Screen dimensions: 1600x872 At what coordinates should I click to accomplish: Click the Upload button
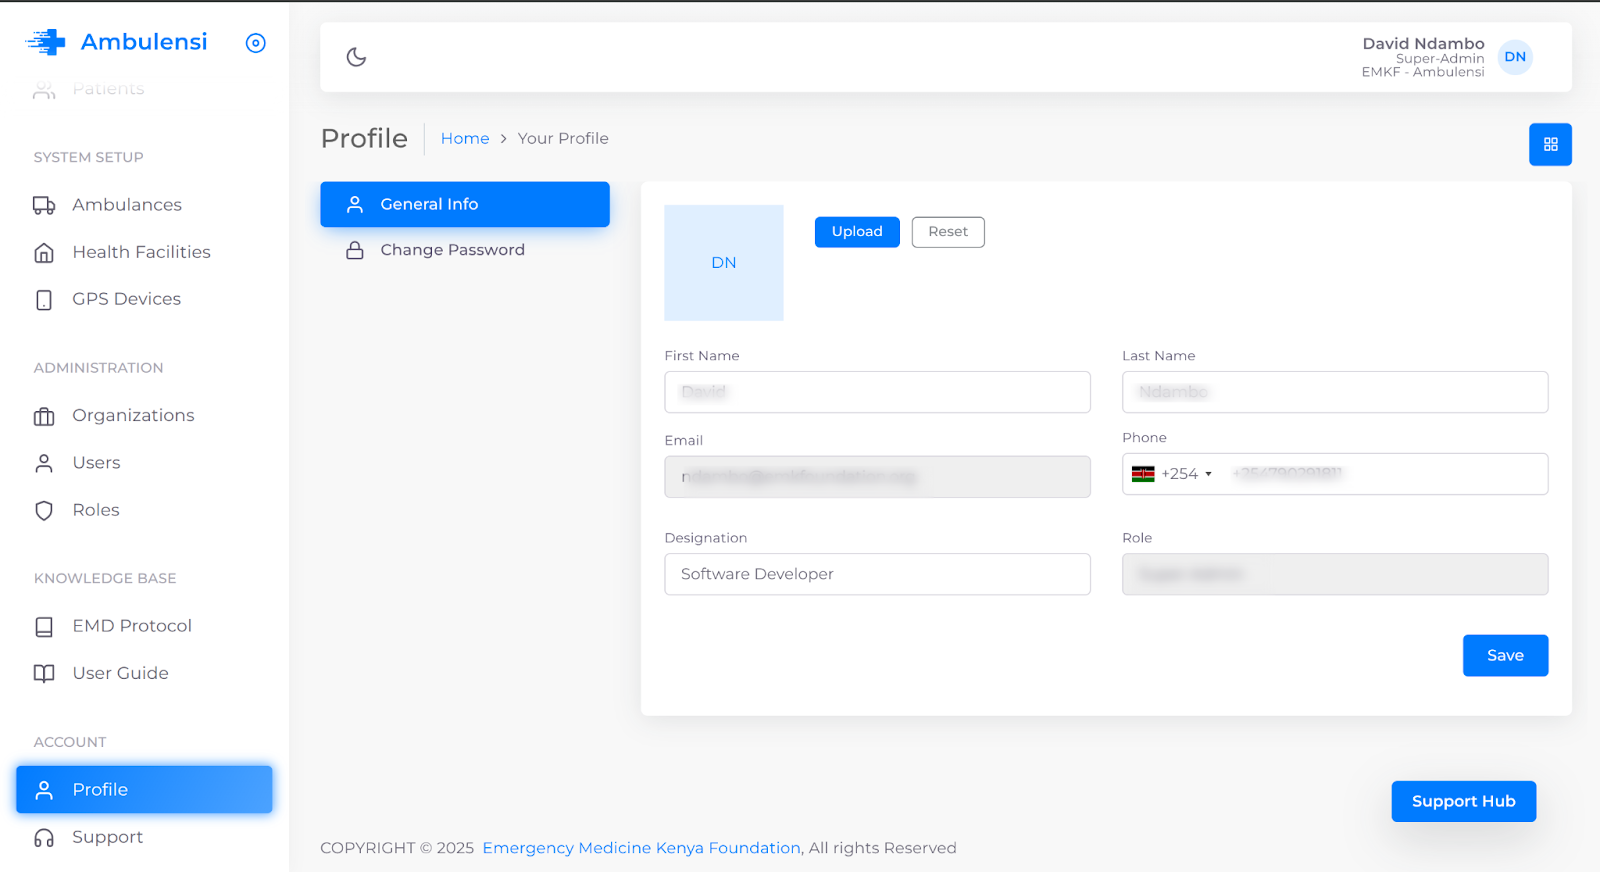coord(857,232)
